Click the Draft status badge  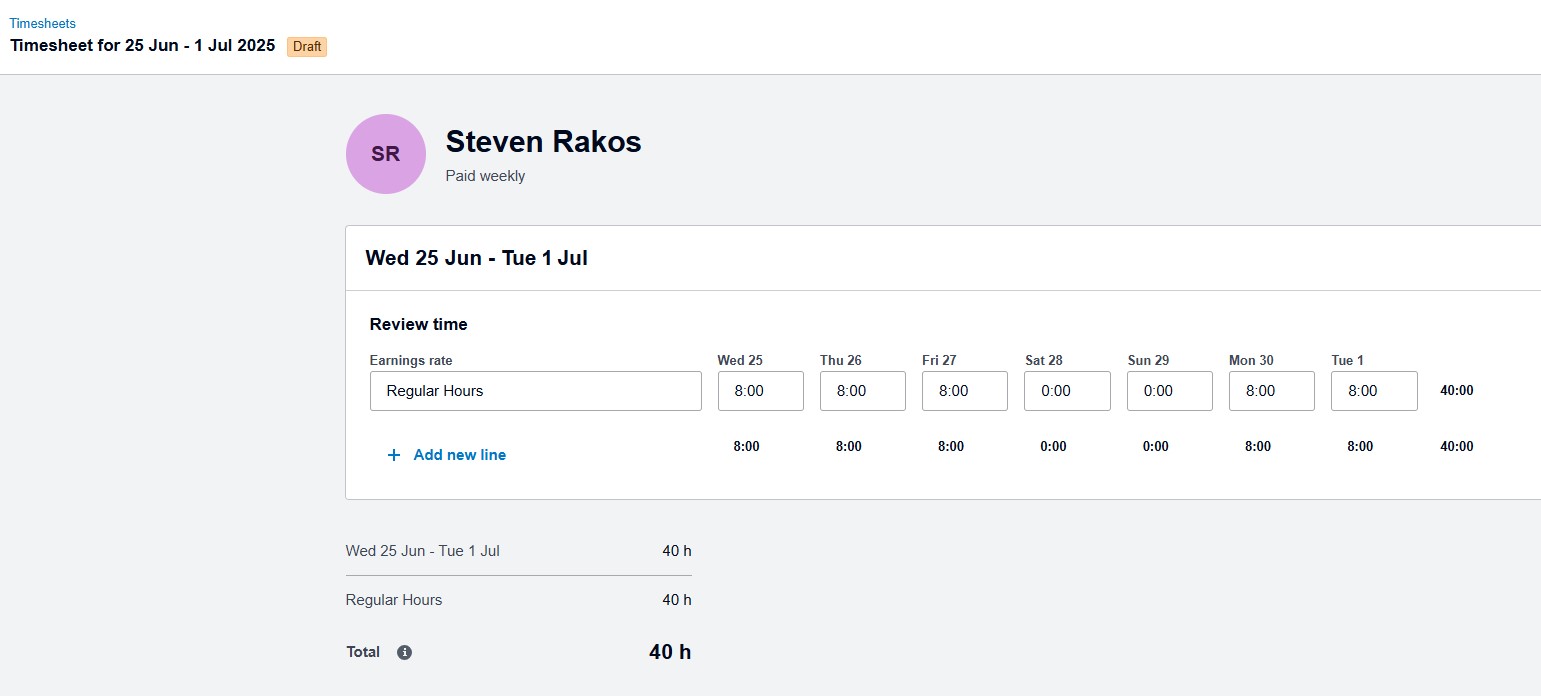tap(307, 46)
